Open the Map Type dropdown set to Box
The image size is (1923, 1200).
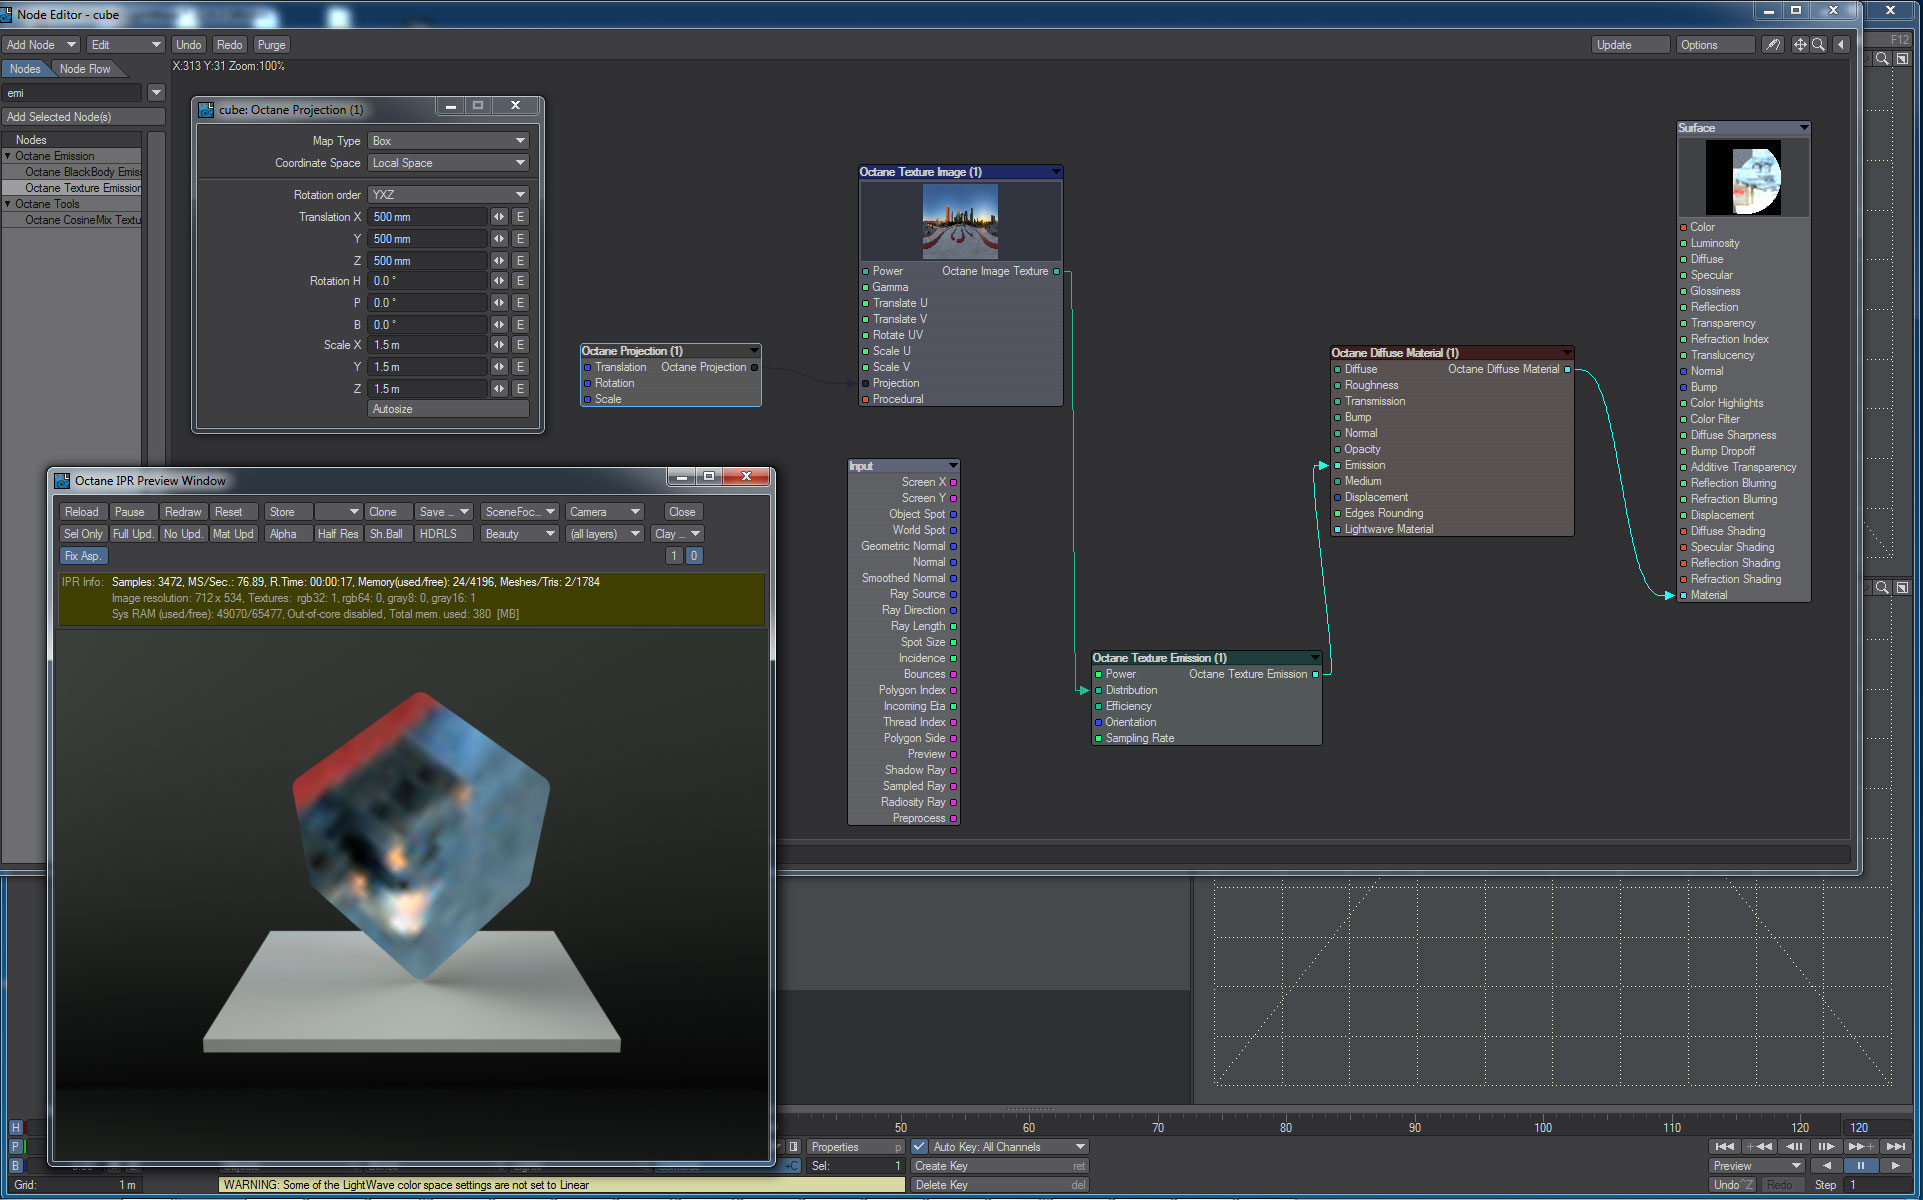coord(448,141)
